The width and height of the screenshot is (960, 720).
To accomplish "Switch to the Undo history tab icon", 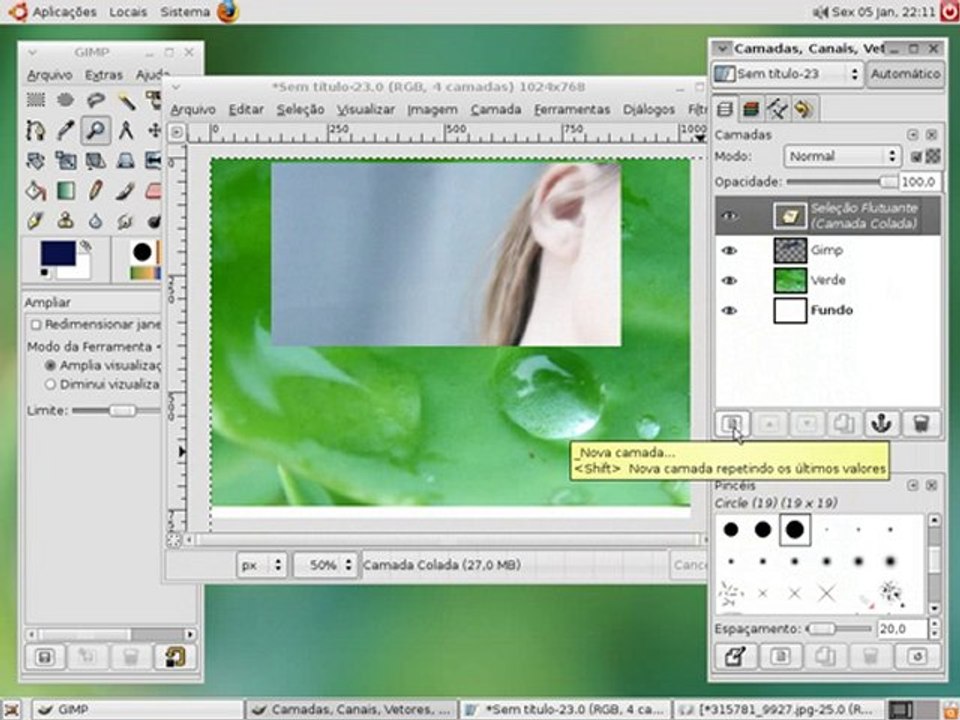I will [x=803, y=110].
